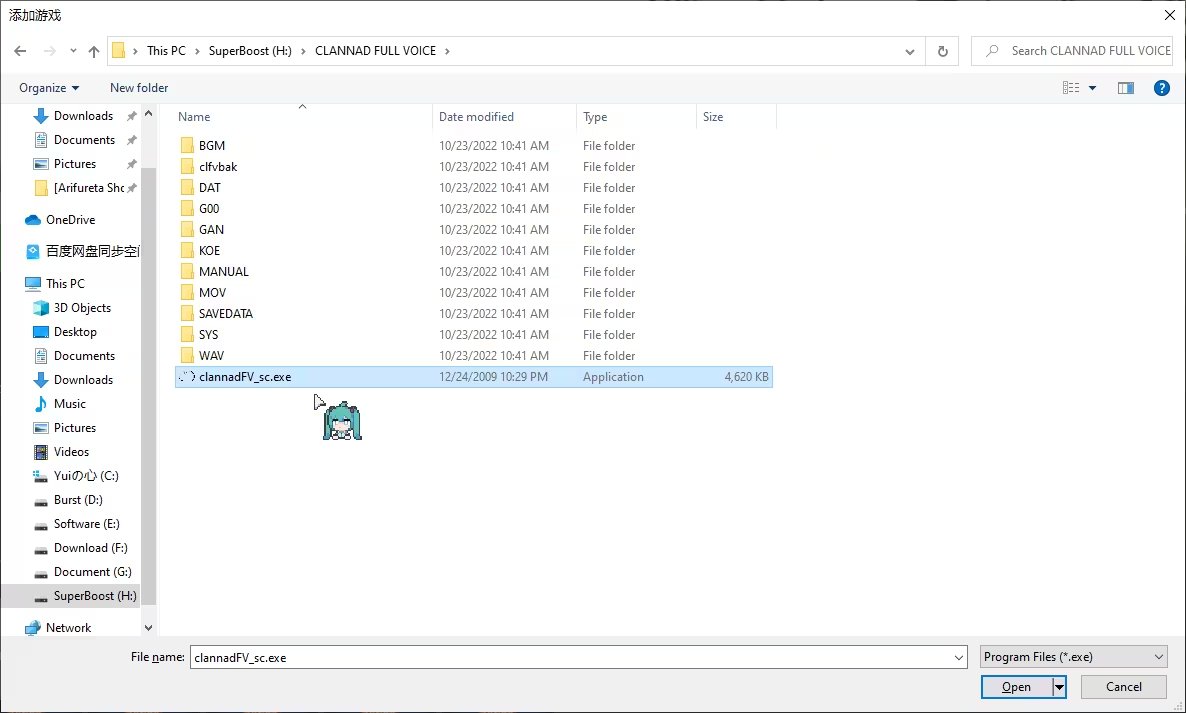
Task: Select the Burst (D:) drive
Action: 78,501
